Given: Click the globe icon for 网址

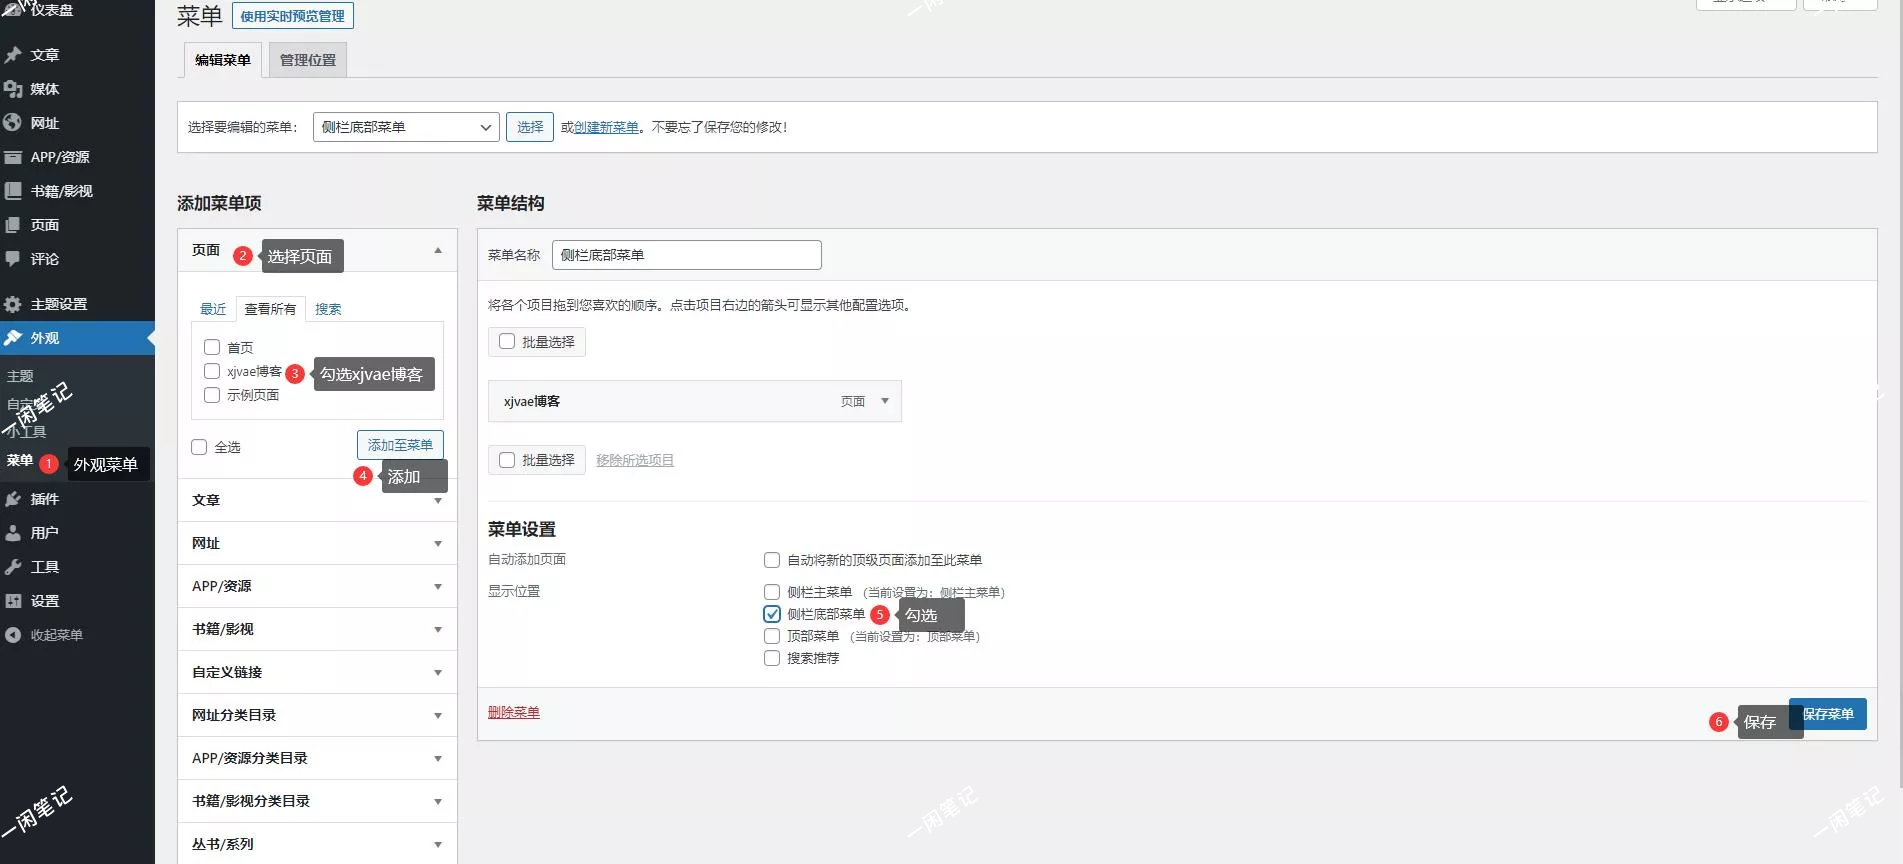Looking at the screenshot, I should pyautogui.click(x=13, y=123).
